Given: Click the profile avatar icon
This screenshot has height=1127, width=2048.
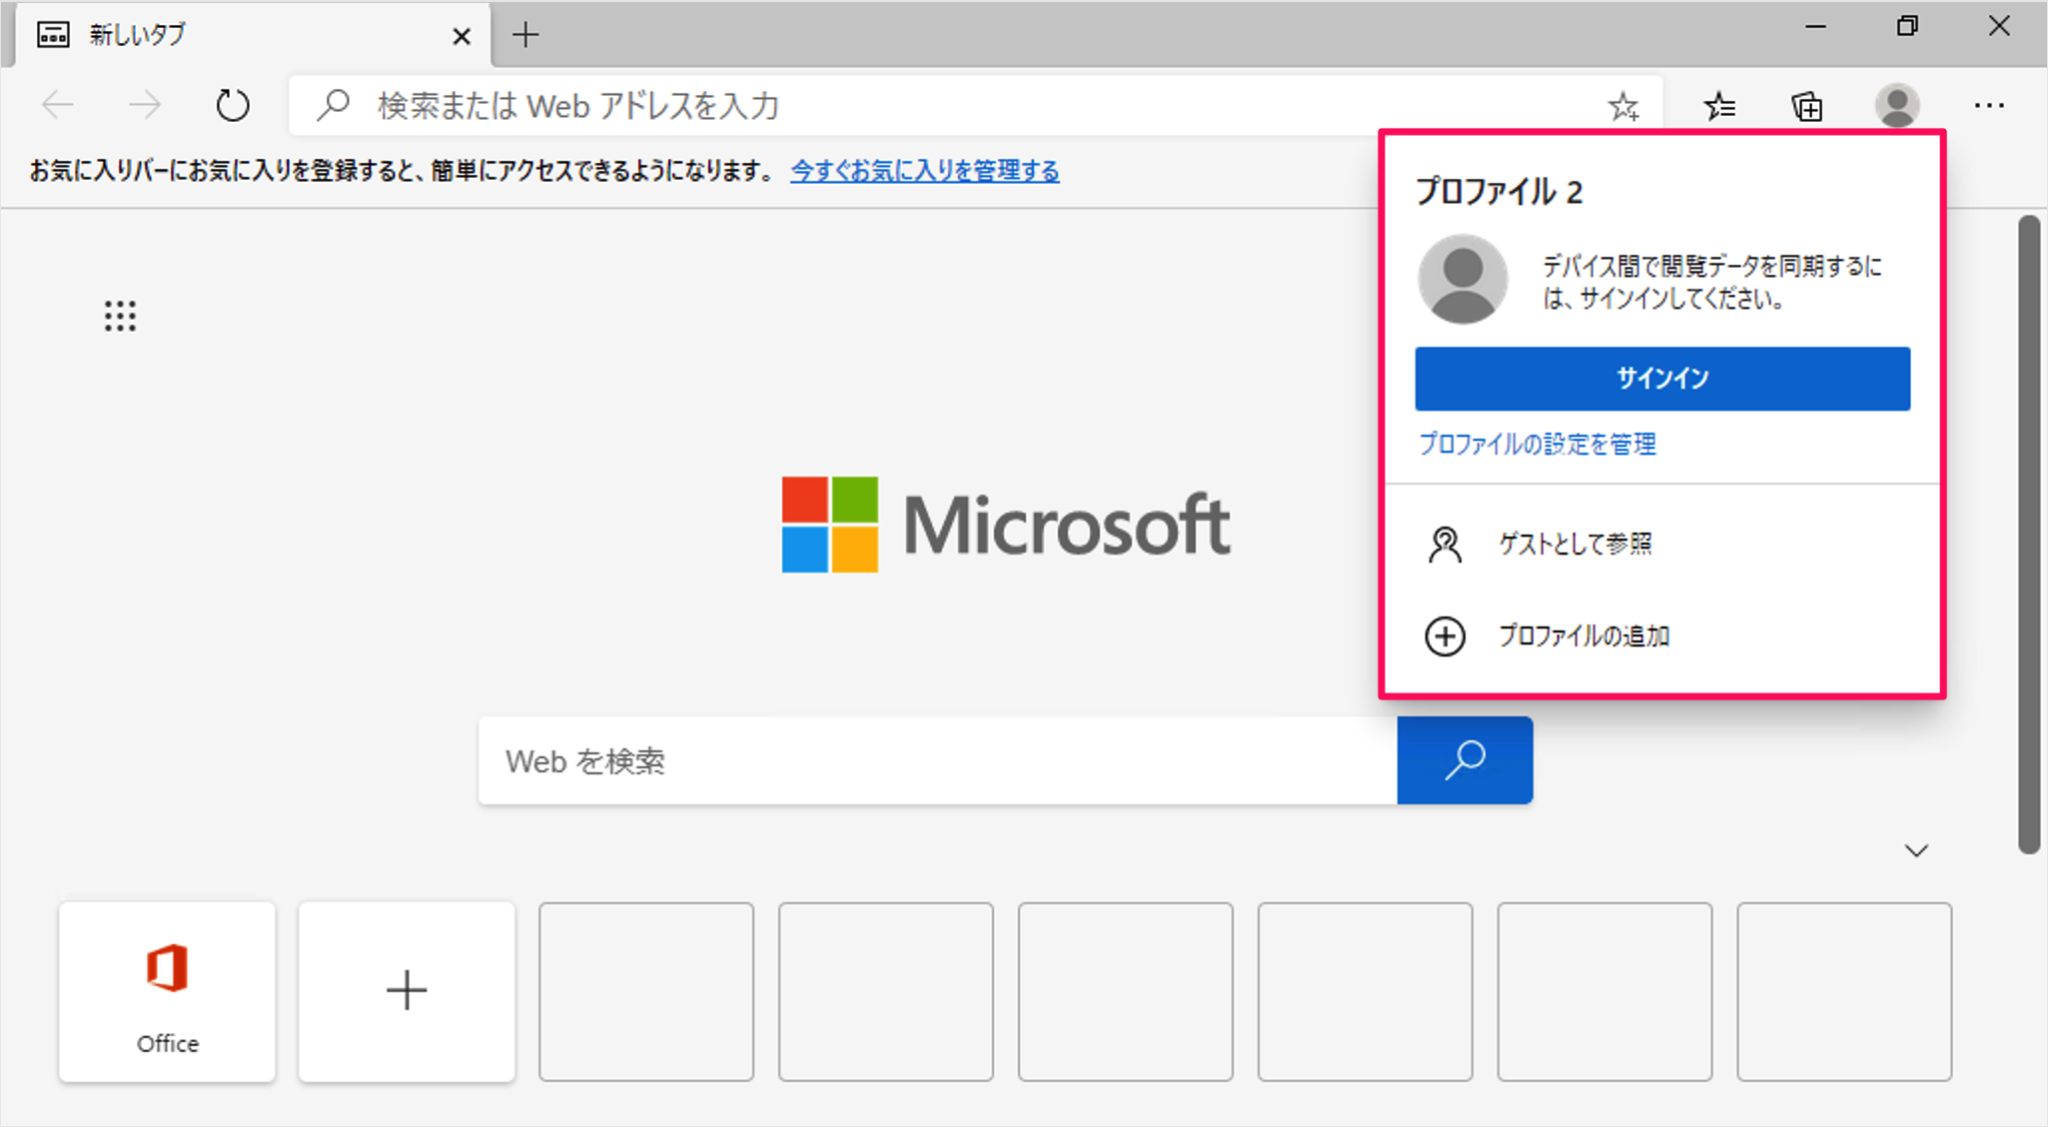Looking at the screenshot, I should [x=1897, y=105].
